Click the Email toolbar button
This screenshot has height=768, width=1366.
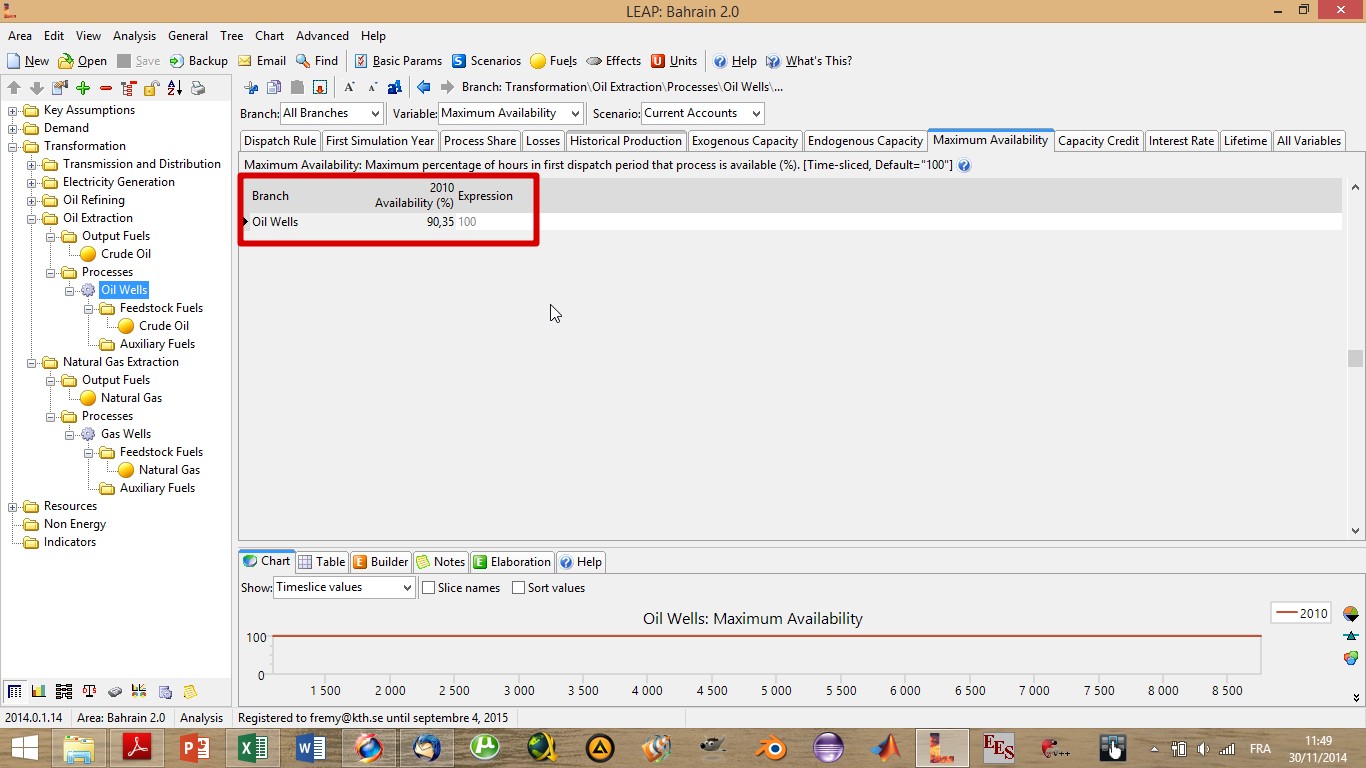(261, 61)
